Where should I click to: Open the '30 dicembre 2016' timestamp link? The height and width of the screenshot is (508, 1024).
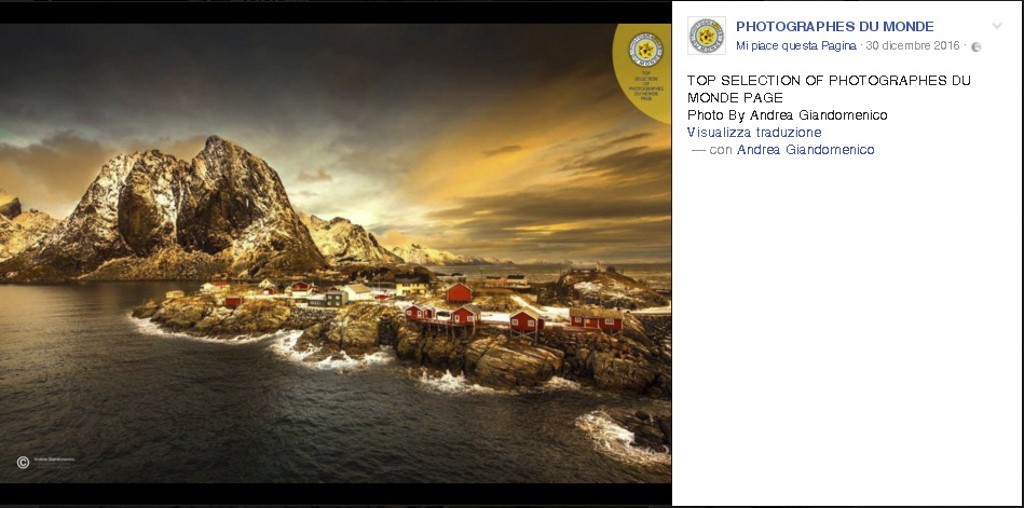(x=912, y=46)
